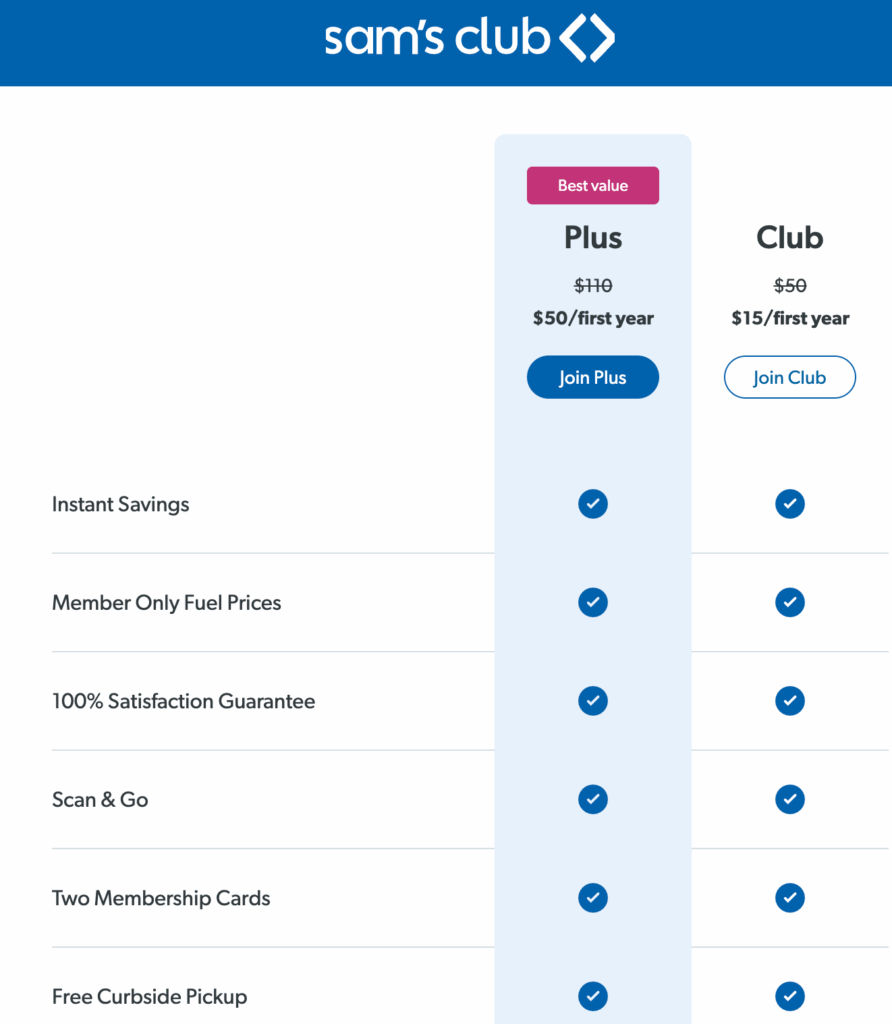Click Plus checkmark for Two Membership Cards
Image resolution: width=892 pixels, height=1024 pixels.
click(593, 898)
